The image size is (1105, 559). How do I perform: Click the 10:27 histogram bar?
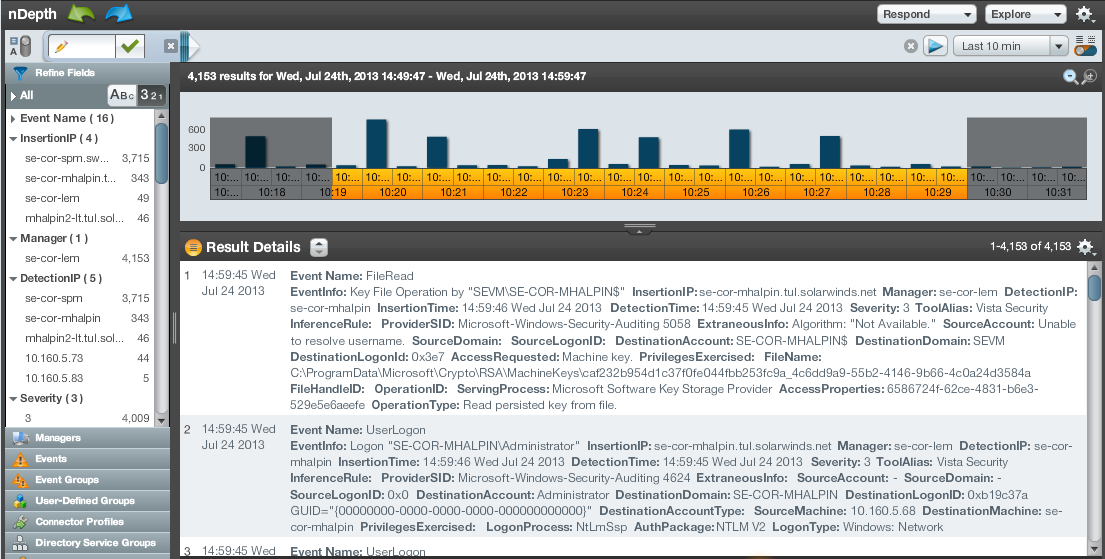point(830,152)
